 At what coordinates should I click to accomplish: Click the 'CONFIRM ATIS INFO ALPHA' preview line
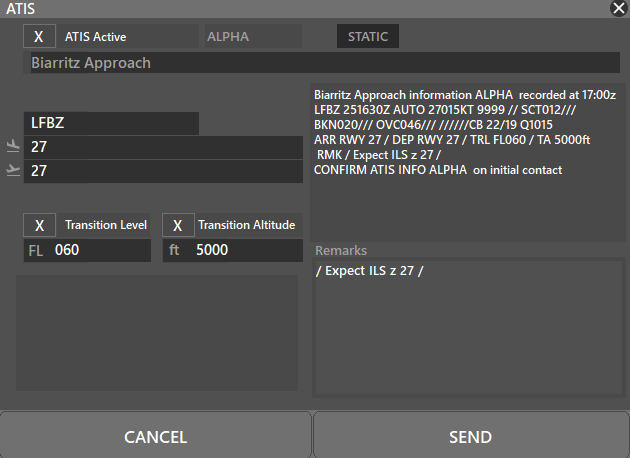[x=438, y=170]
